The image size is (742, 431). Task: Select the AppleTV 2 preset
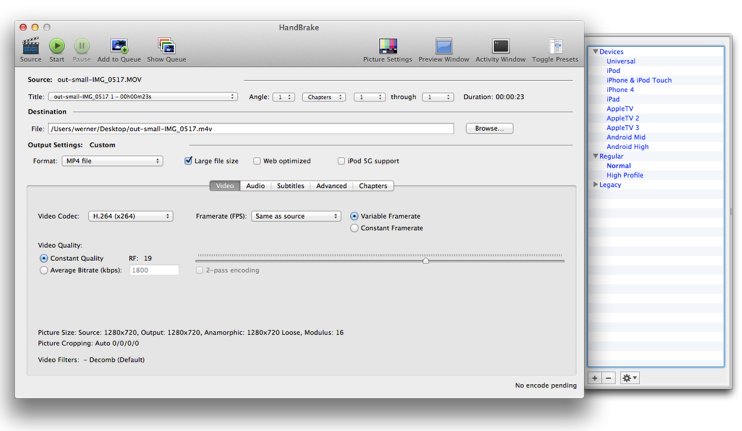623,118
